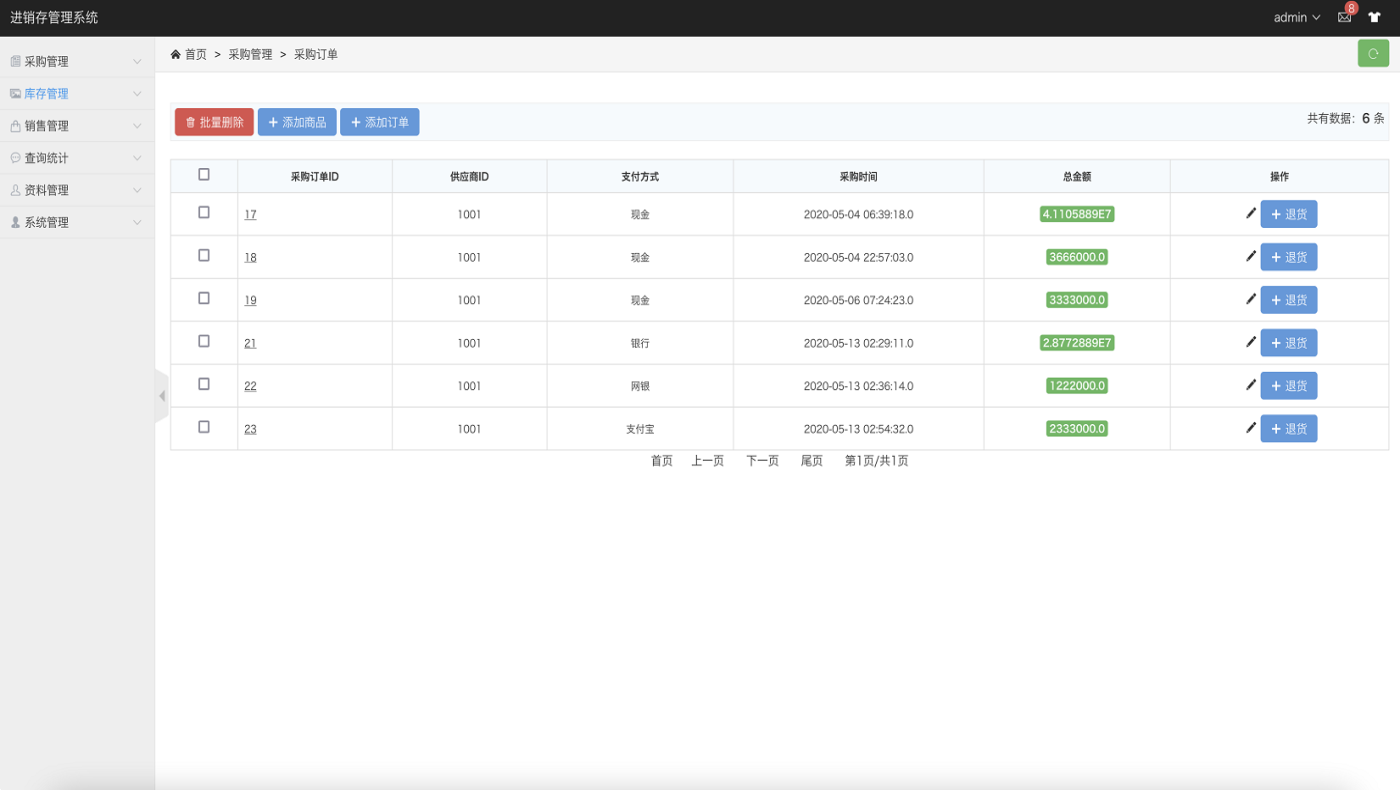This screenshot has height=790, width=1400.
Task: Expand 销售管理 menu chevron
Action: coord(137,126)
